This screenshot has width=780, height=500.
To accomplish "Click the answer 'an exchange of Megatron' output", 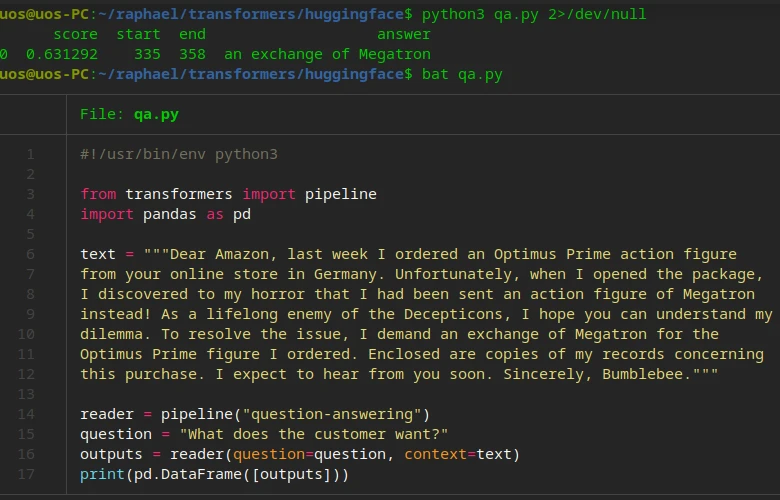I will [x=327, y=54].
